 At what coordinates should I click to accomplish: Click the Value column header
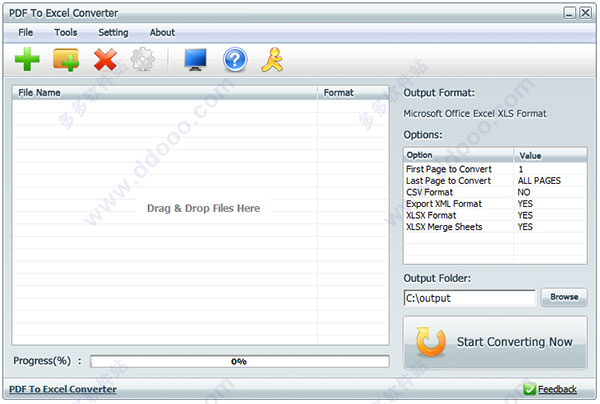tap(550, 155)
